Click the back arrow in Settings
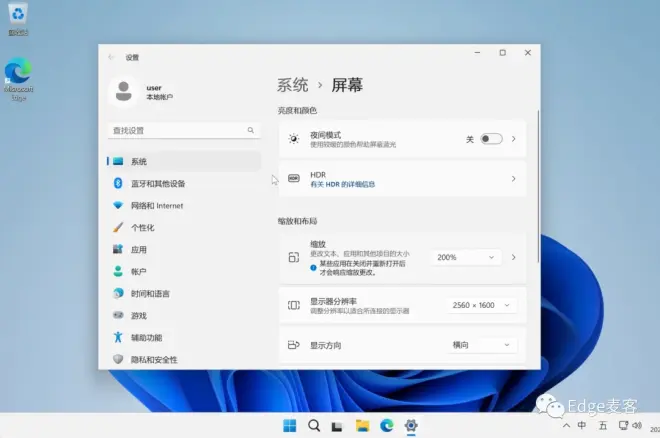 click(x=111, y=57)
